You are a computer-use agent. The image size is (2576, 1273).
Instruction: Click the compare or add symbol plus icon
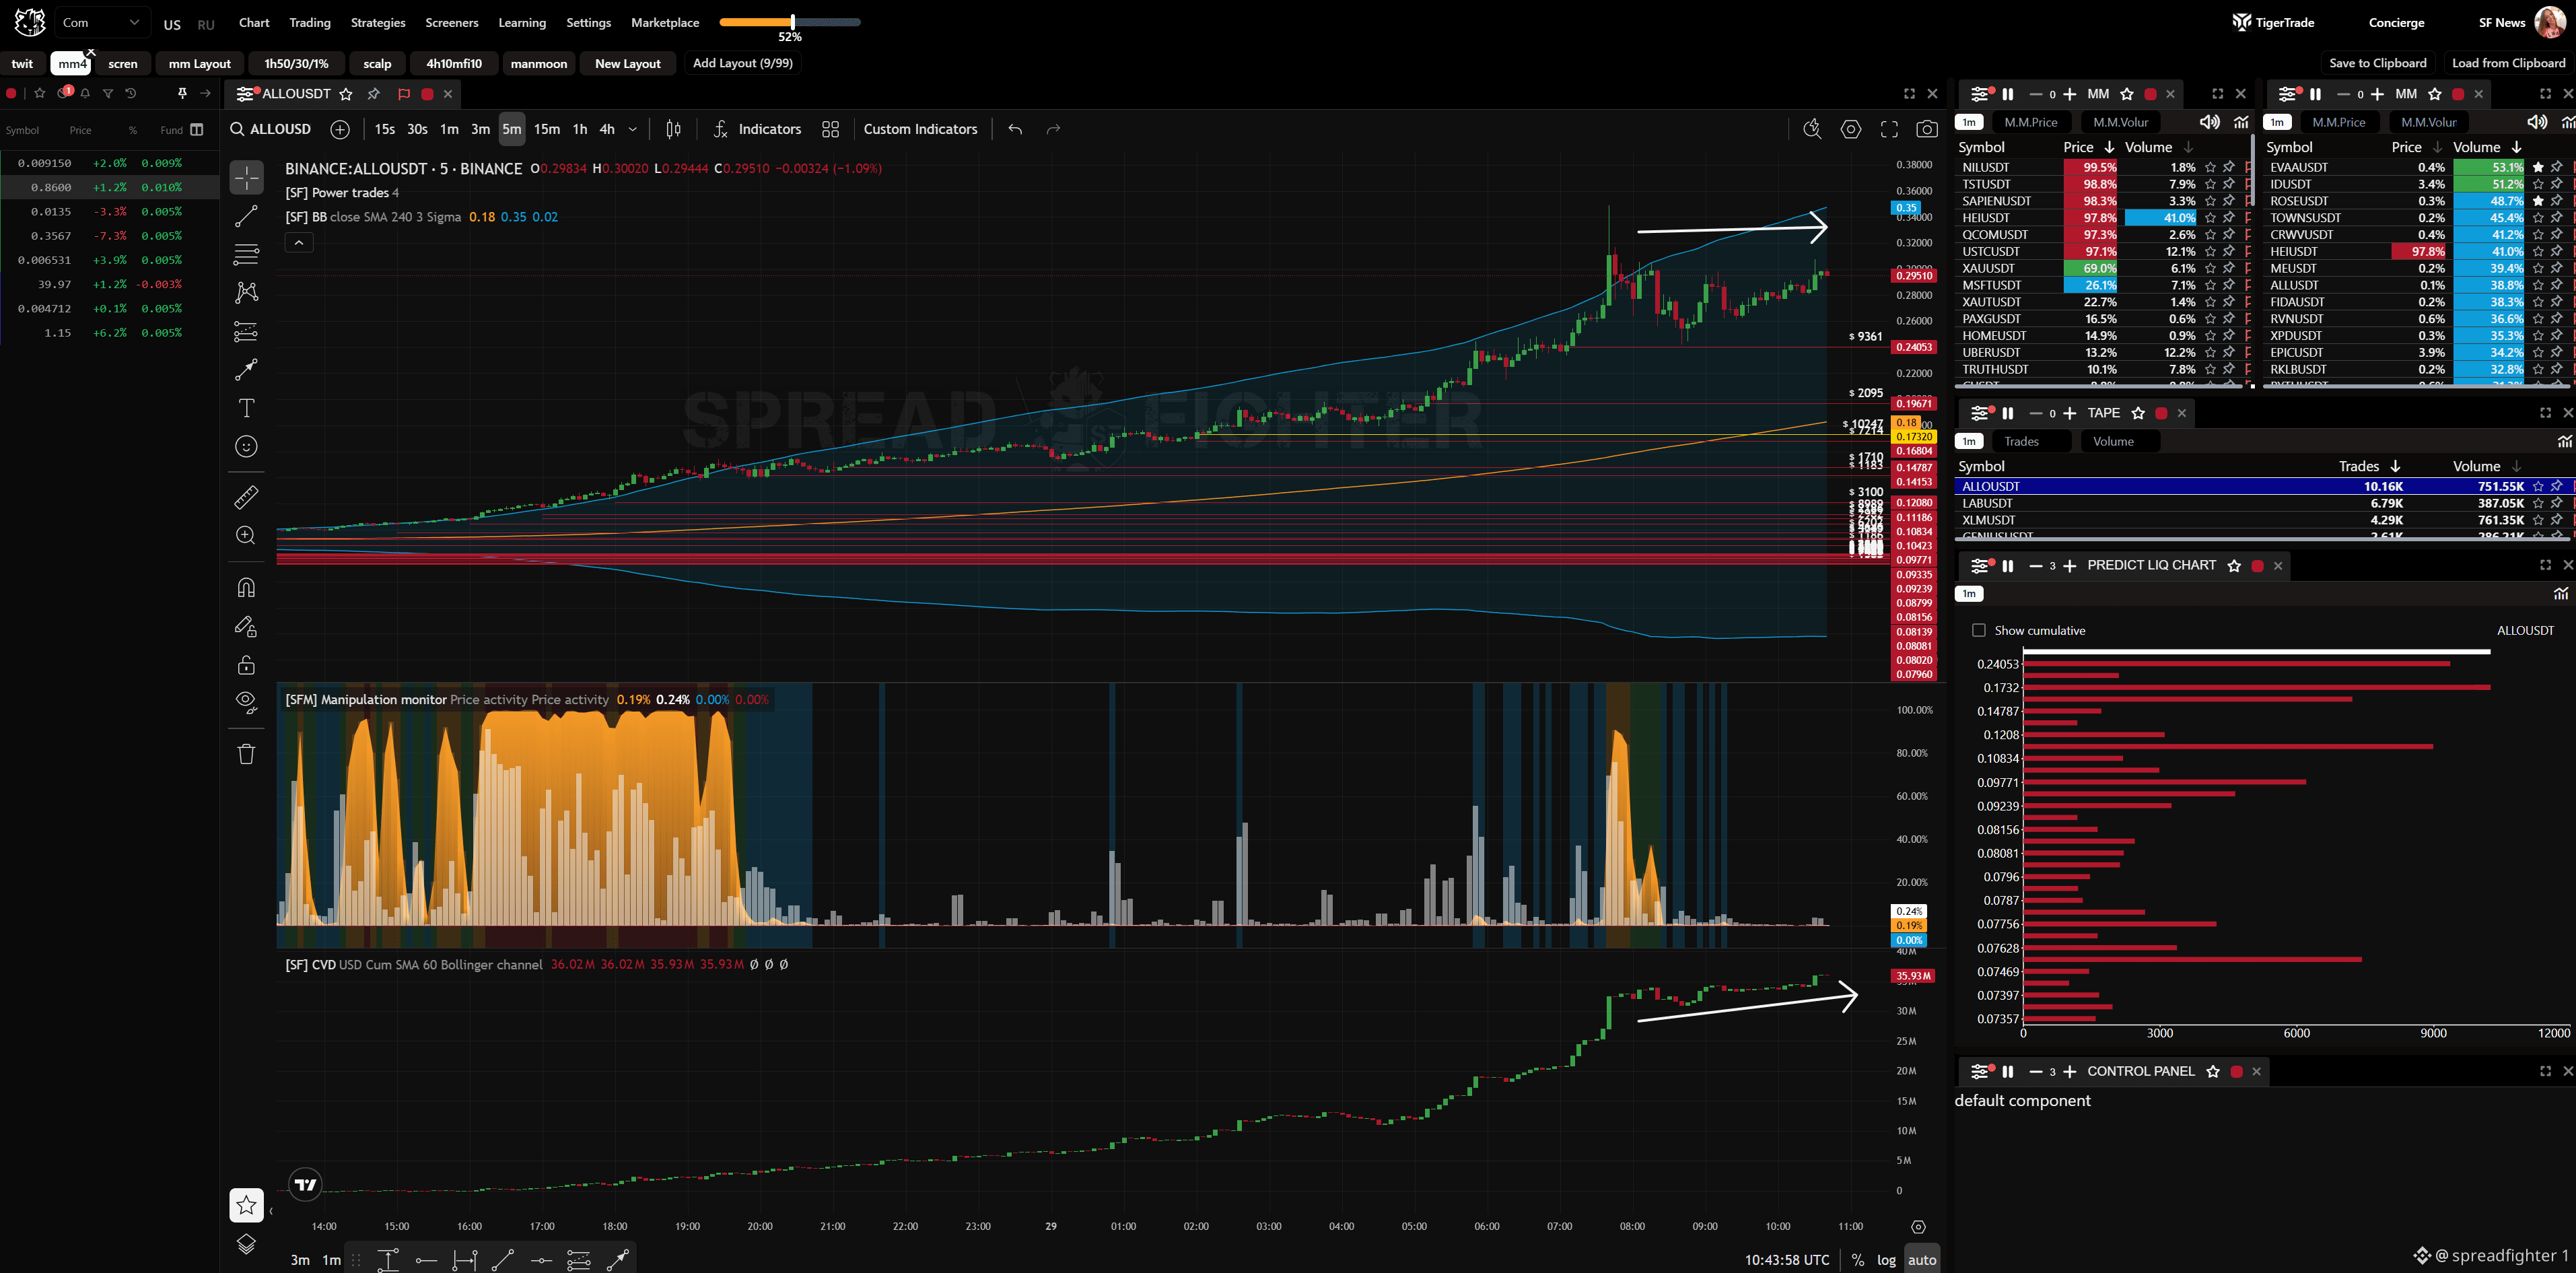click(340, 129)
